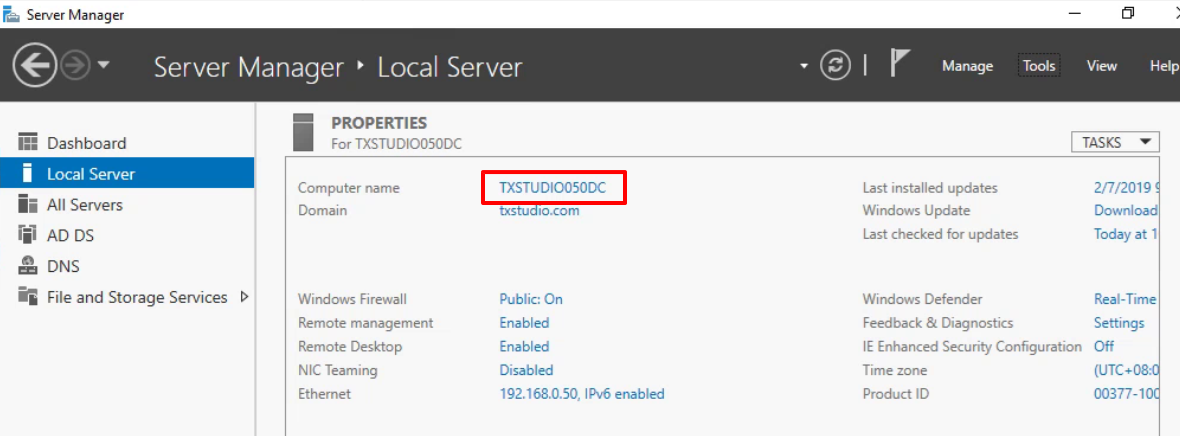Expand the dropdown arrow beside refresh

click(x=804, y=66)
